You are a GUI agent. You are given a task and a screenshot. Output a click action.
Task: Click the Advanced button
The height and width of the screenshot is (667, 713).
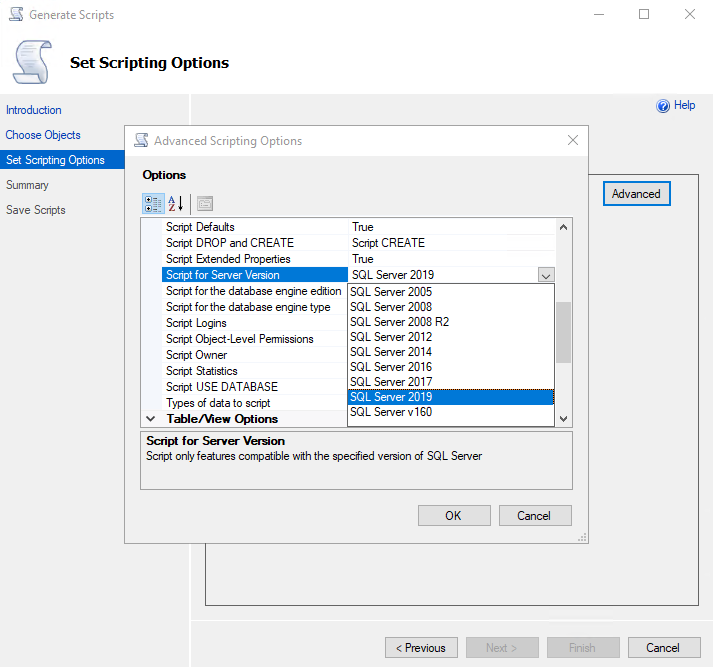[x=636, y=194]
